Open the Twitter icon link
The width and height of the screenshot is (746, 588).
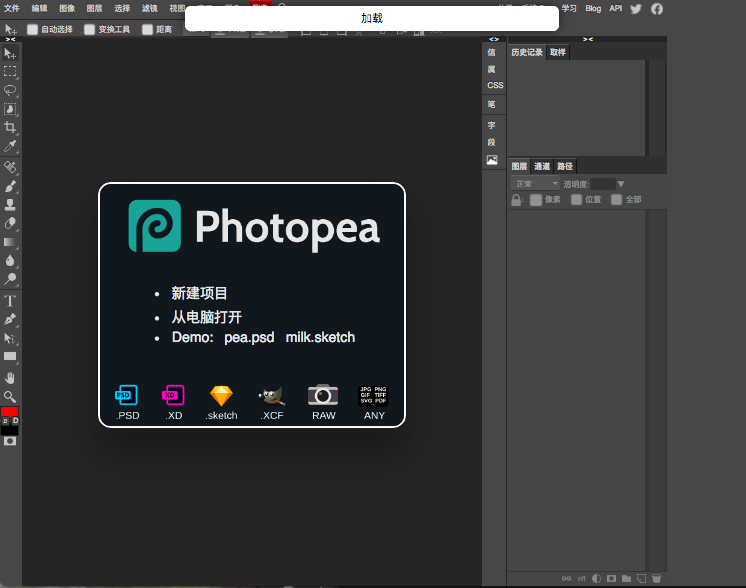point(636,9)
